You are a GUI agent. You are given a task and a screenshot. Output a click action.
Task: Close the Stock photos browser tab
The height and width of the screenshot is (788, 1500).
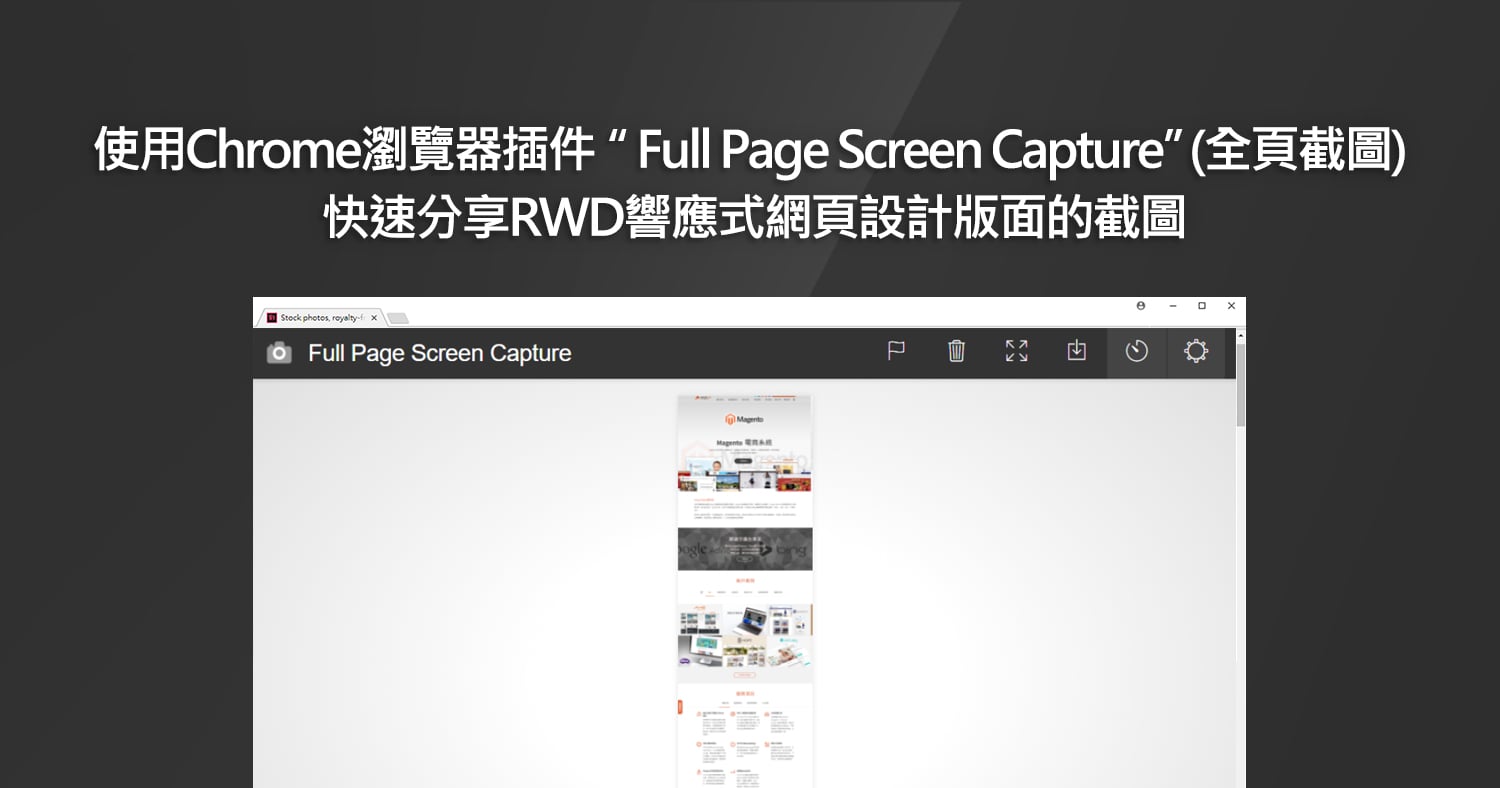374,318
